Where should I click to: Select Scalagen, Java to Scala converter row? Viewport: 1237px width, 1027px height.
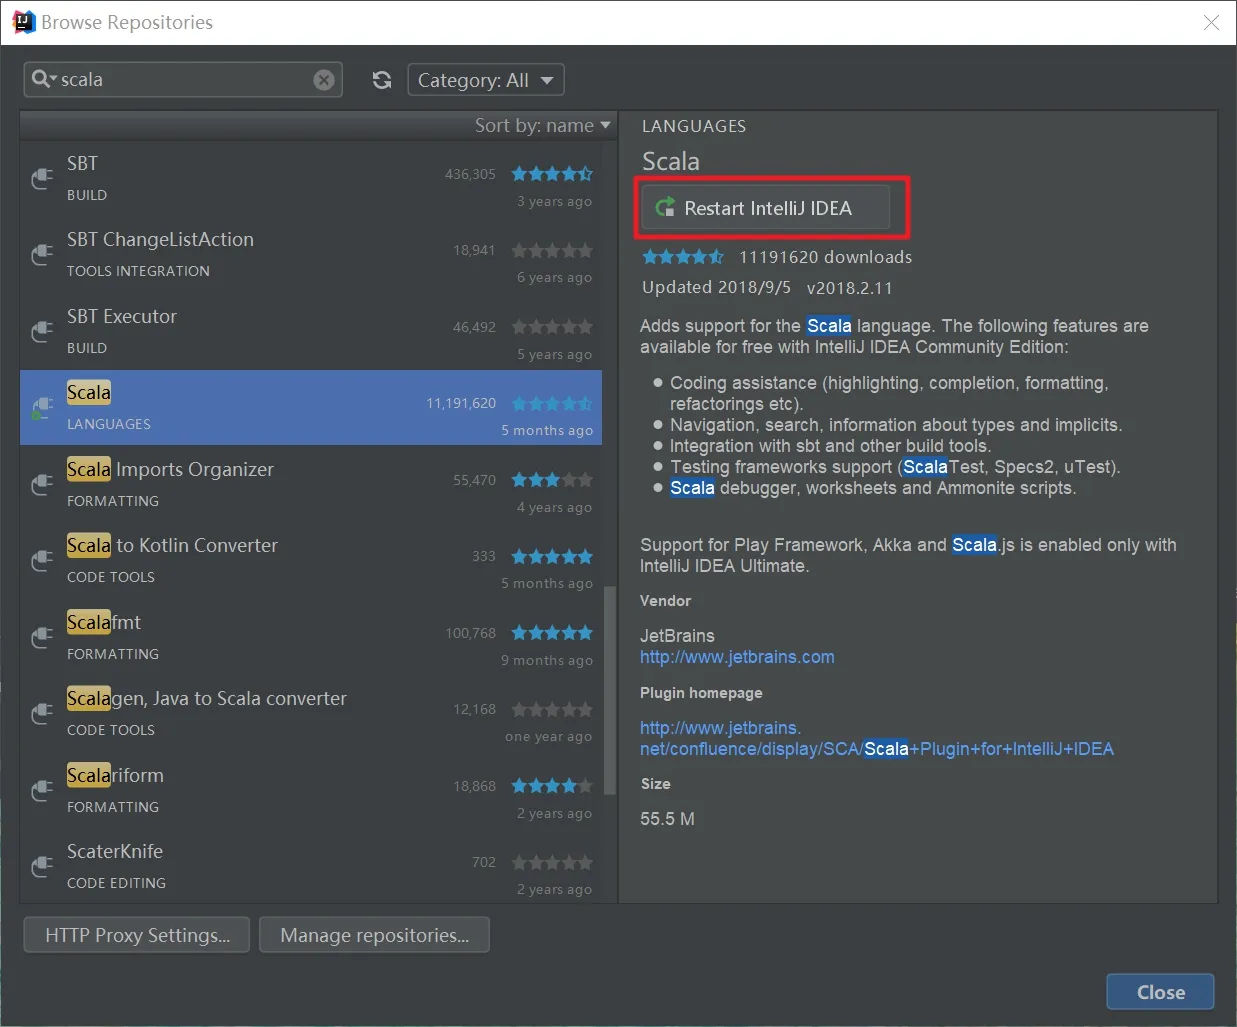pos(311,714)
